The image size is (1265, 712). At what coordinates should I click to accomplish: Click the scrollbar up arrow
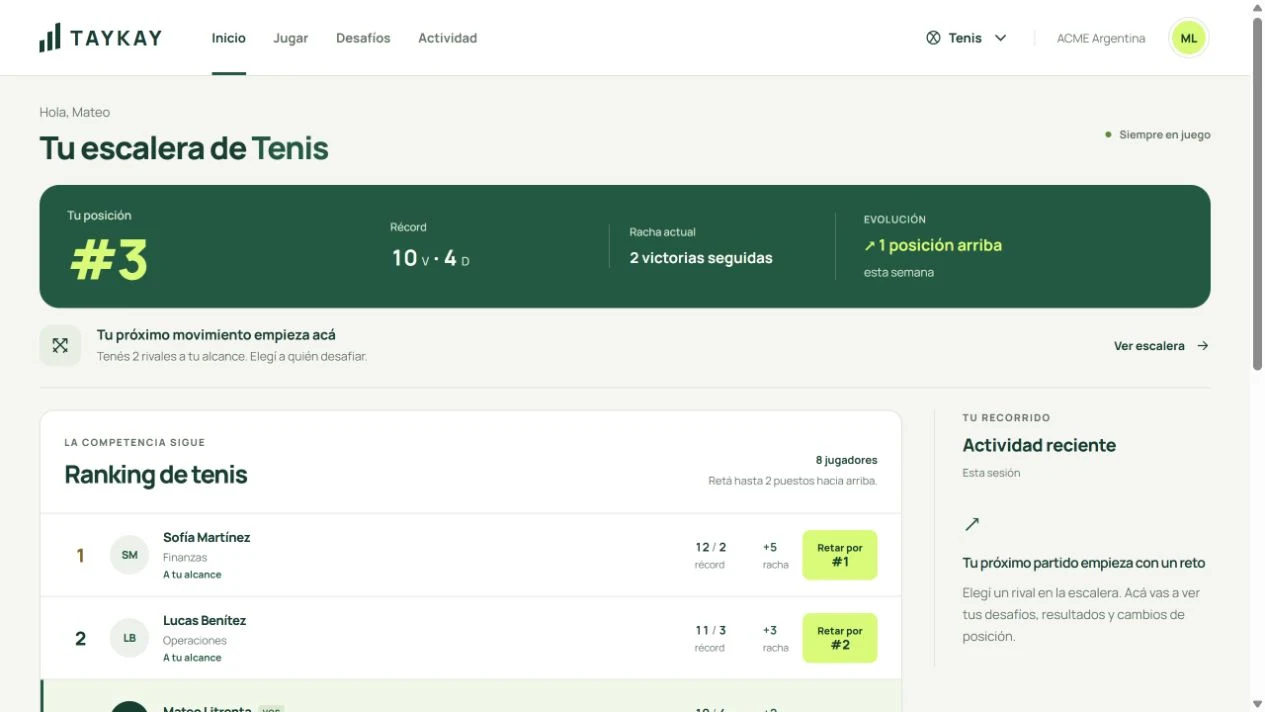[1257, 8]
